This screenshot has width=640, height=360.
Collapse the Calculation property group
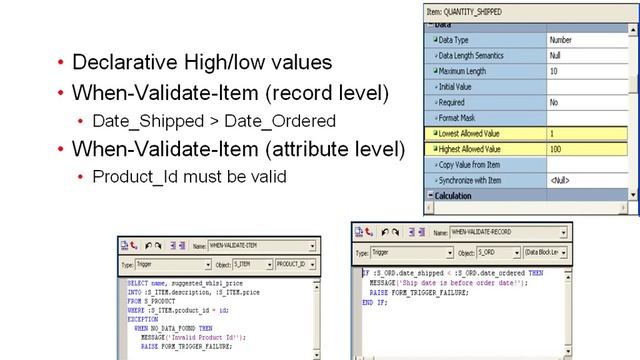point(430,196)
